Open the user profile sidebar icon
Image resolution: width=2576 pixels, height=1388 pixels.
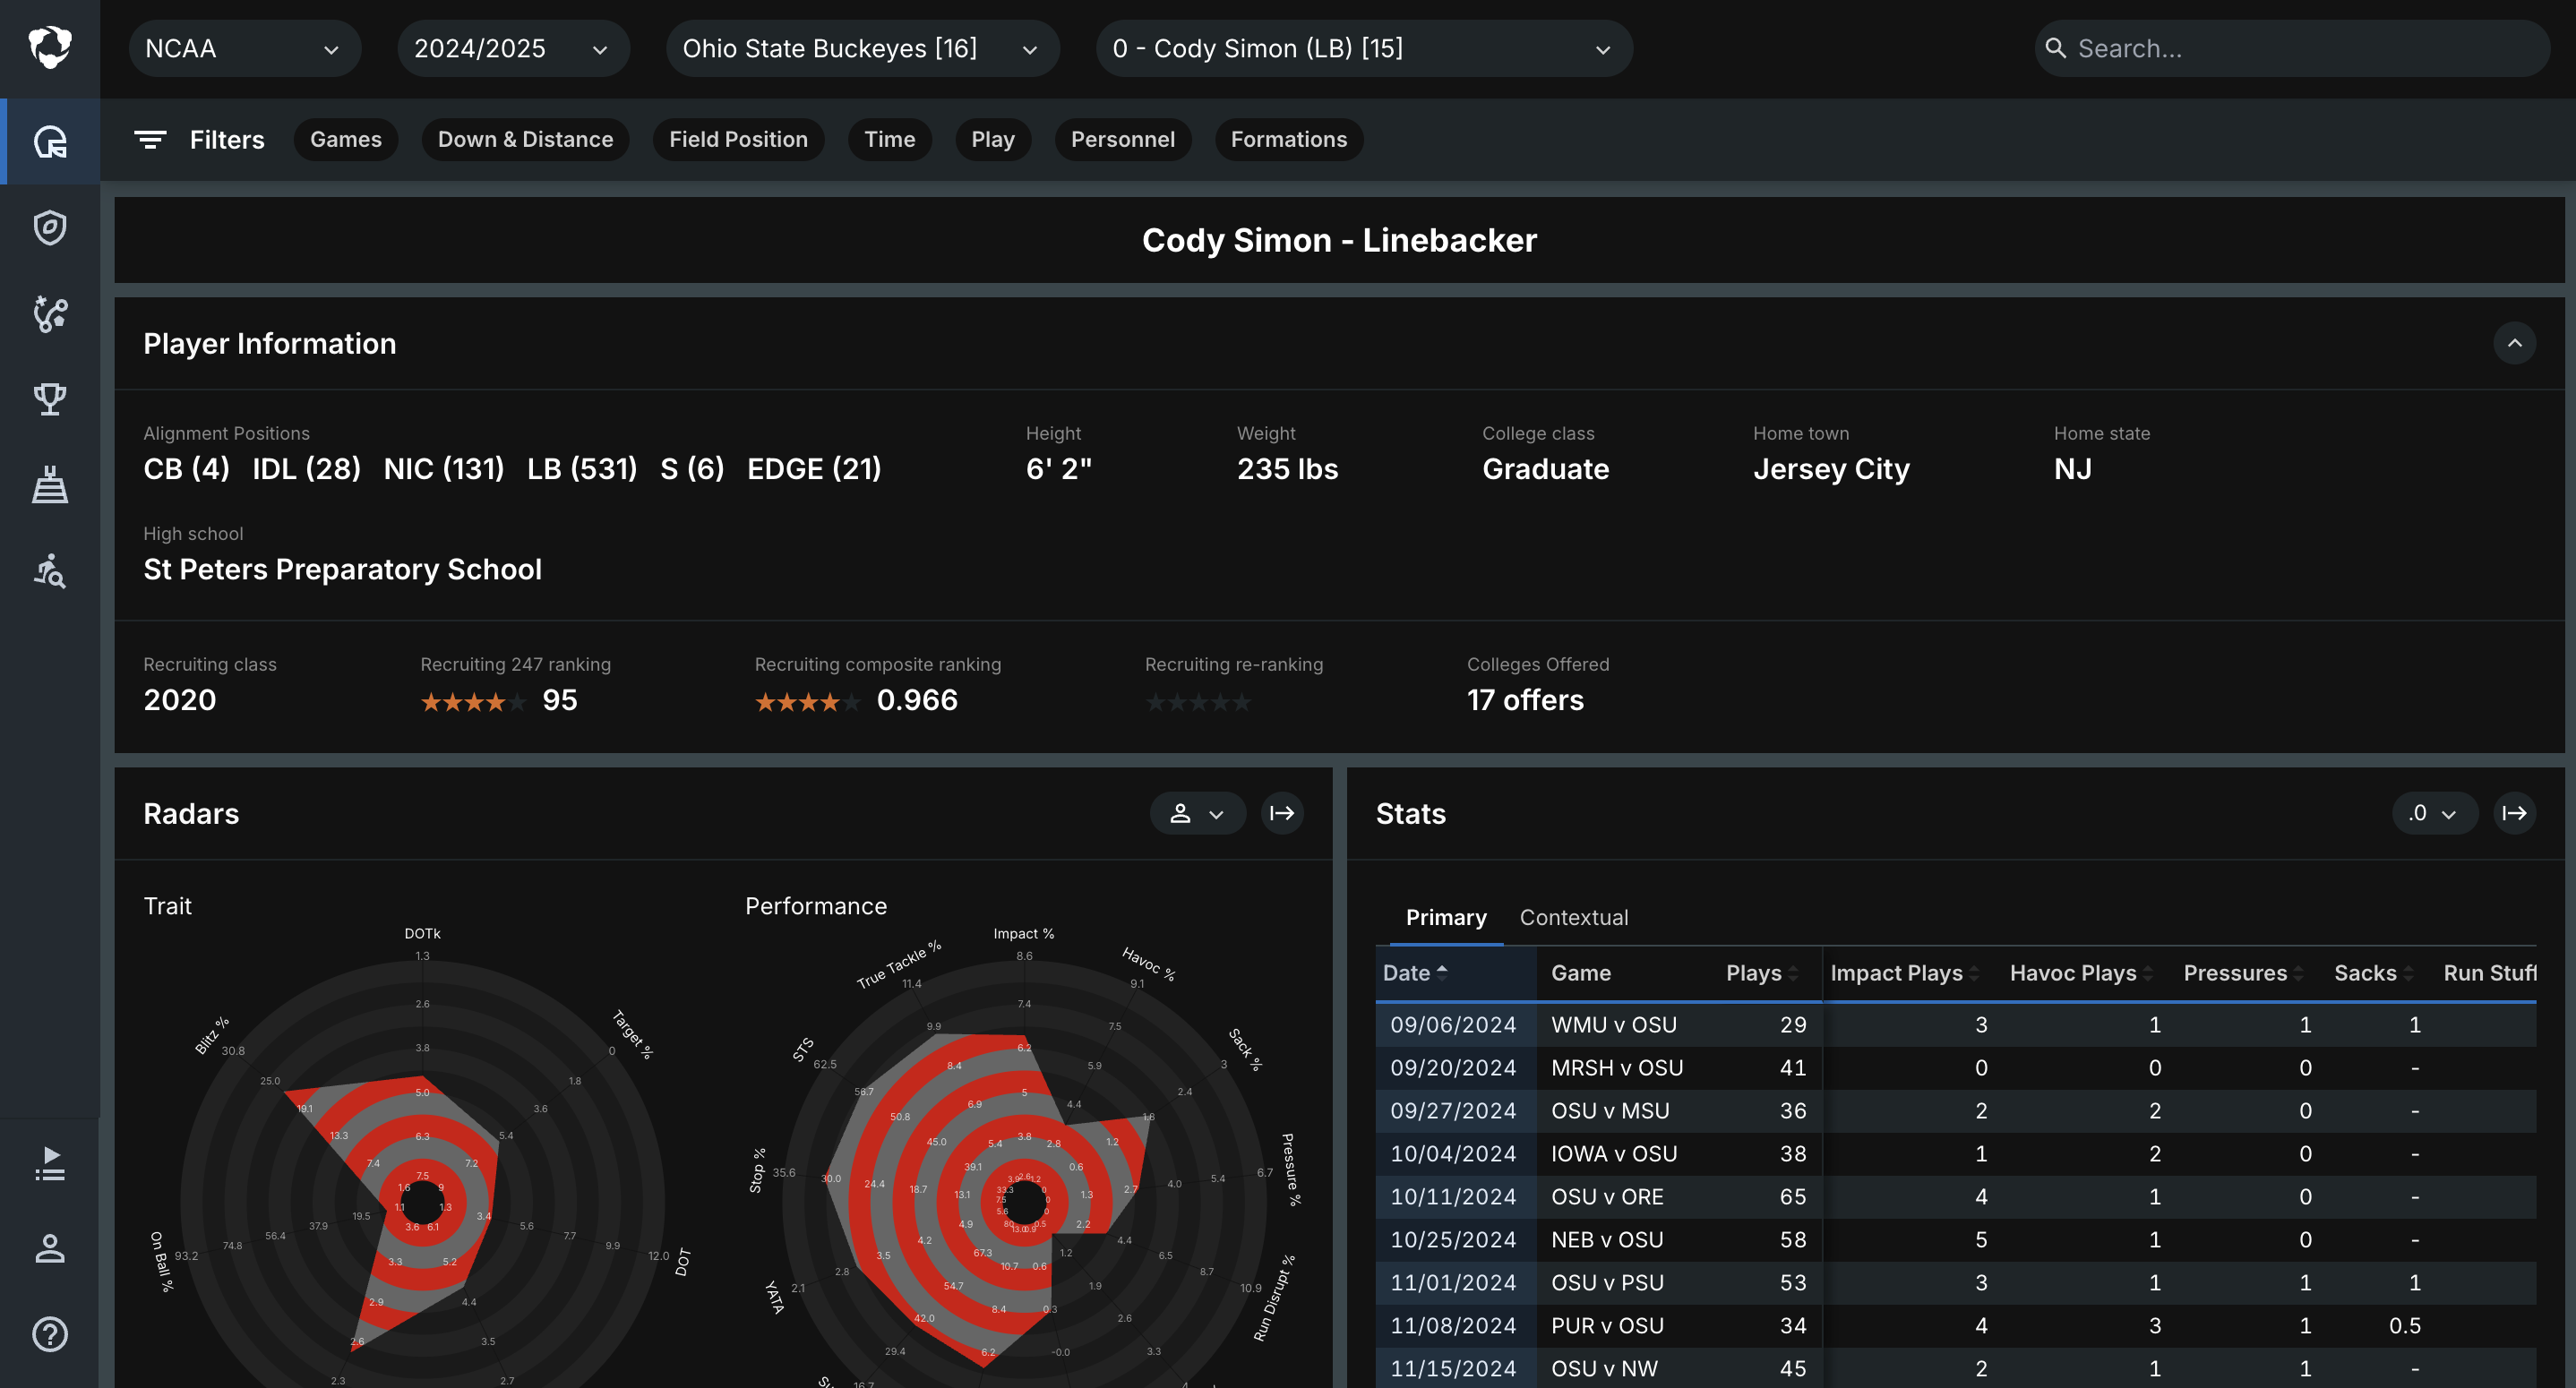(50, 1249)
